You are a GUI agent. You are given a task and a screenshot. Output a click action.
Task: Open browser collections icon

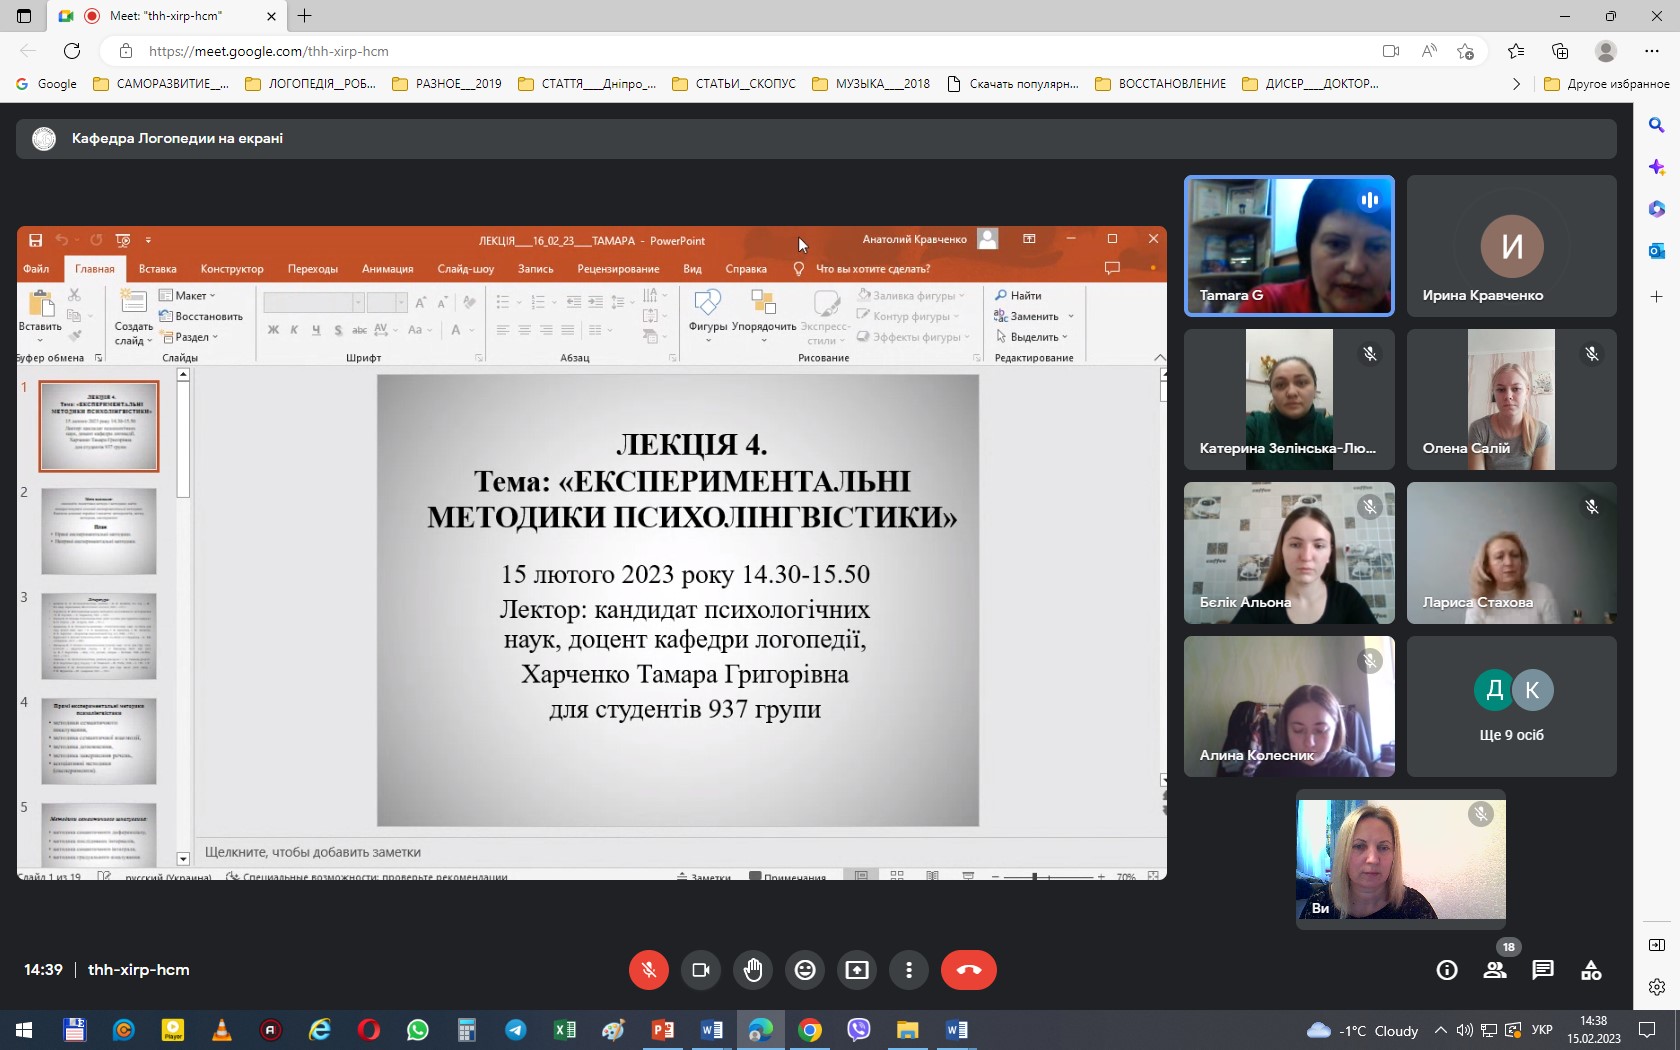(1560, 51)
